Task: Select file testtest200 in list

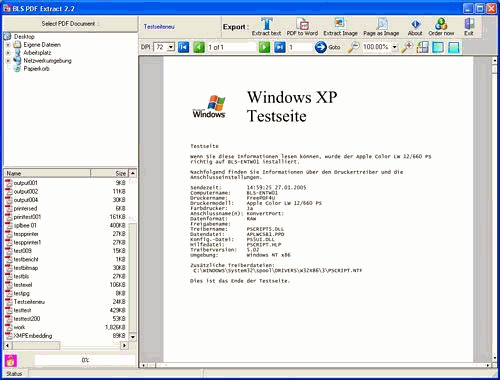Action: coord(27,319)
